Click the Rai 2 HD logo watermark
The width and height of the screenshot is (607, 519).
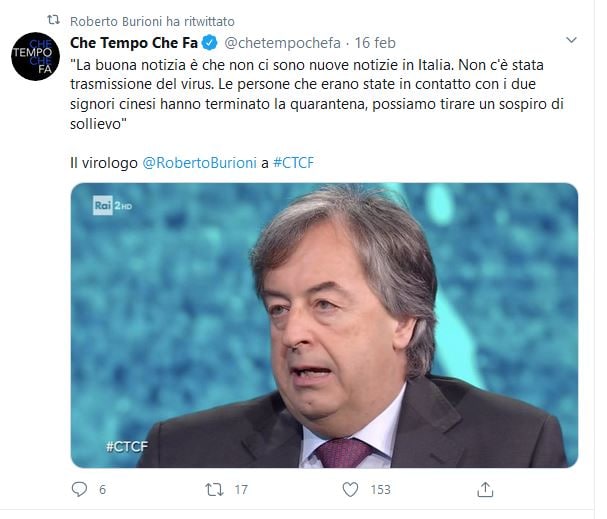pos(113,206)
